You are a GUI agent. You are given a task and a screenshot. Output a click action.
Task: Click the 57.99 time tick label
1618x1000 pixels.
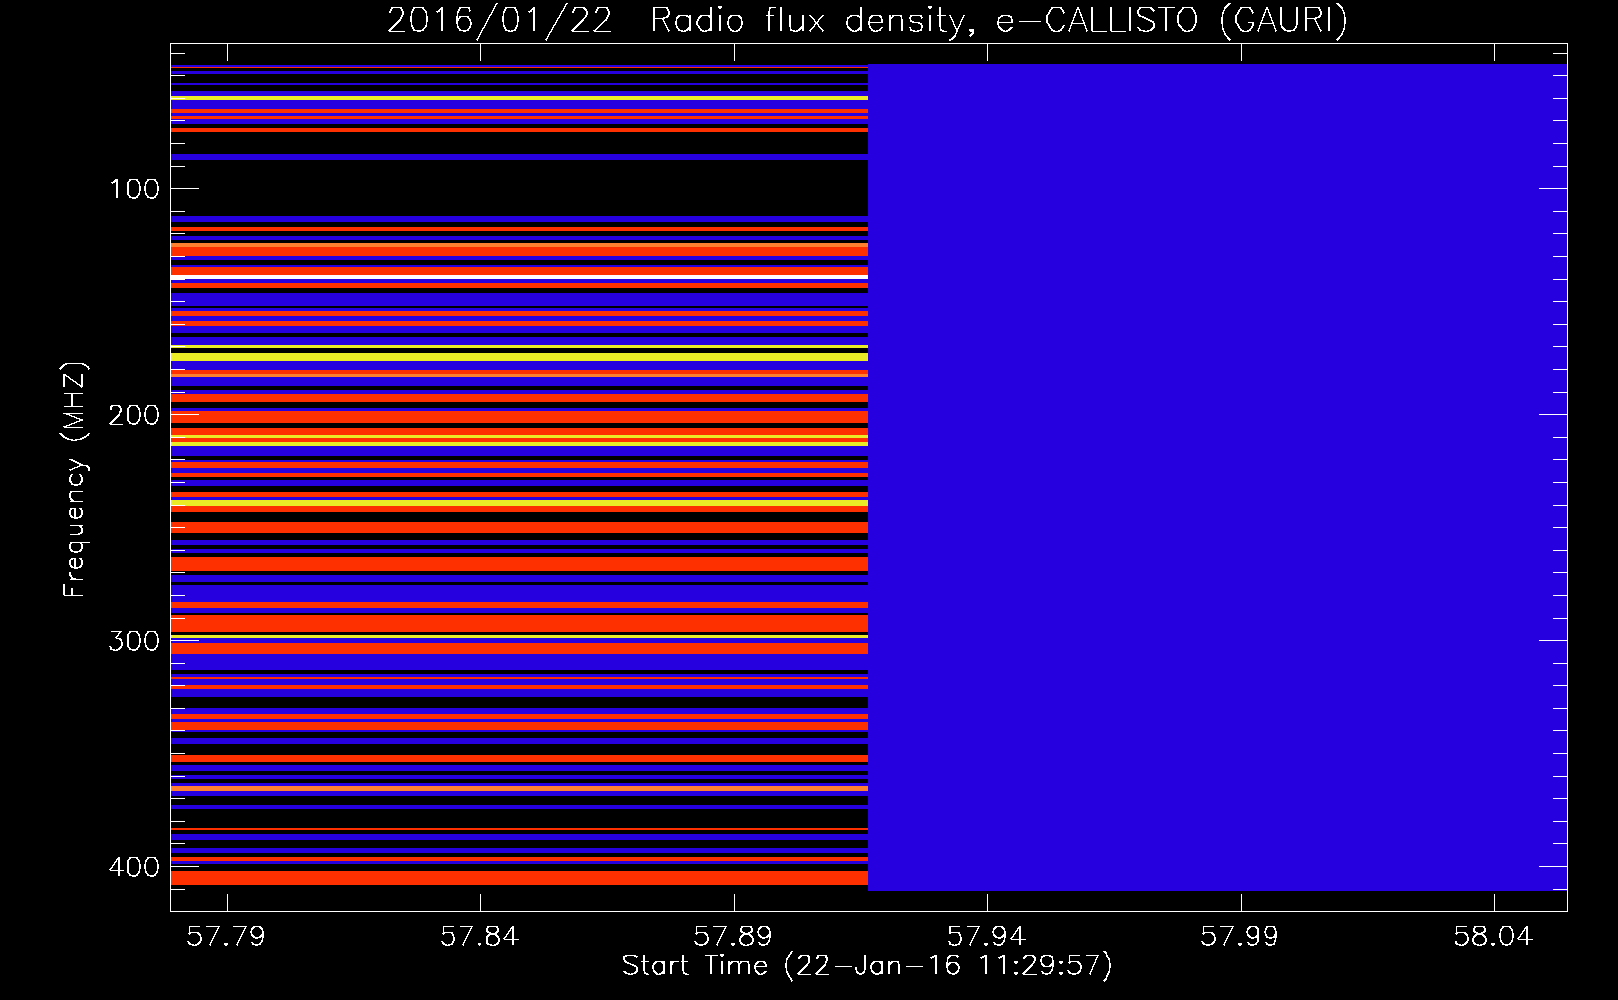[1240, 936]
